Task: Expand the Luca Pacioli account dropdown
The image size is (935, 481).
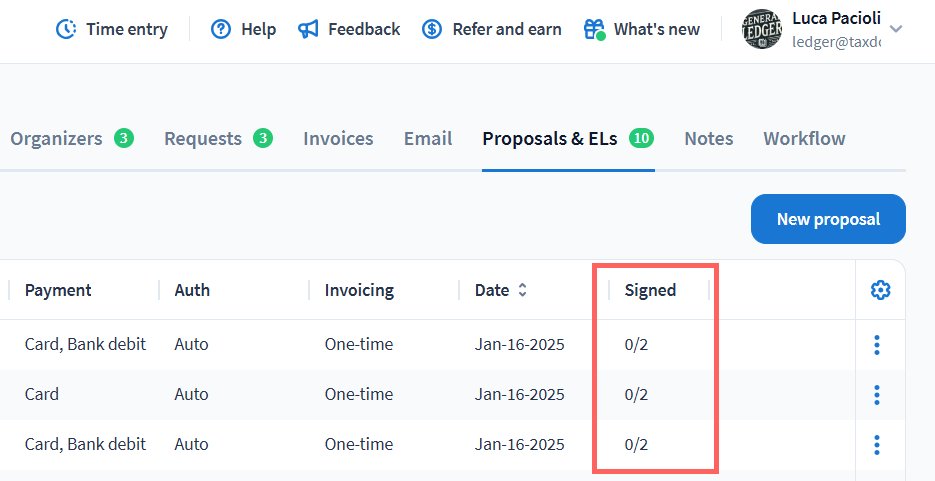Action: tap(896, 29)
